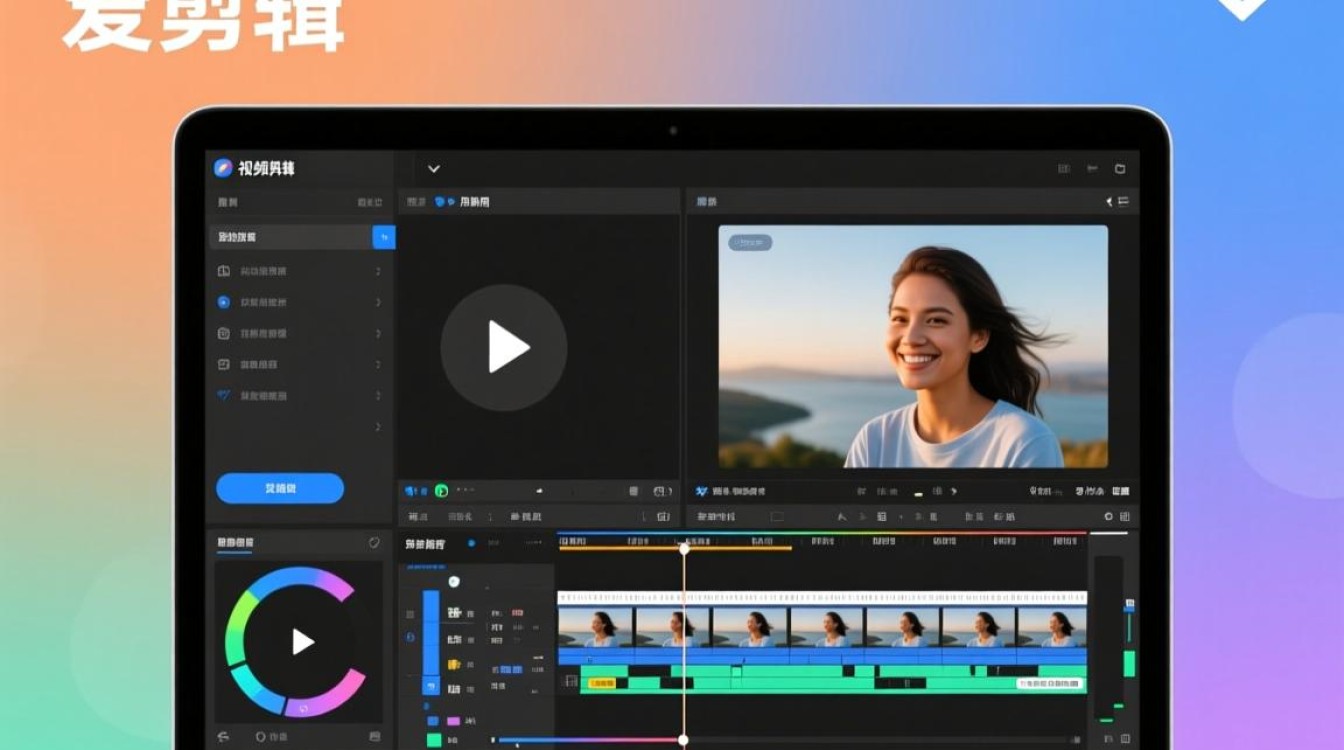The height and width of the screenshot is (750, 1344).
Task: Select the camera icon in the sidebar list
Action: pyautogui.click(x=224, y=333)
